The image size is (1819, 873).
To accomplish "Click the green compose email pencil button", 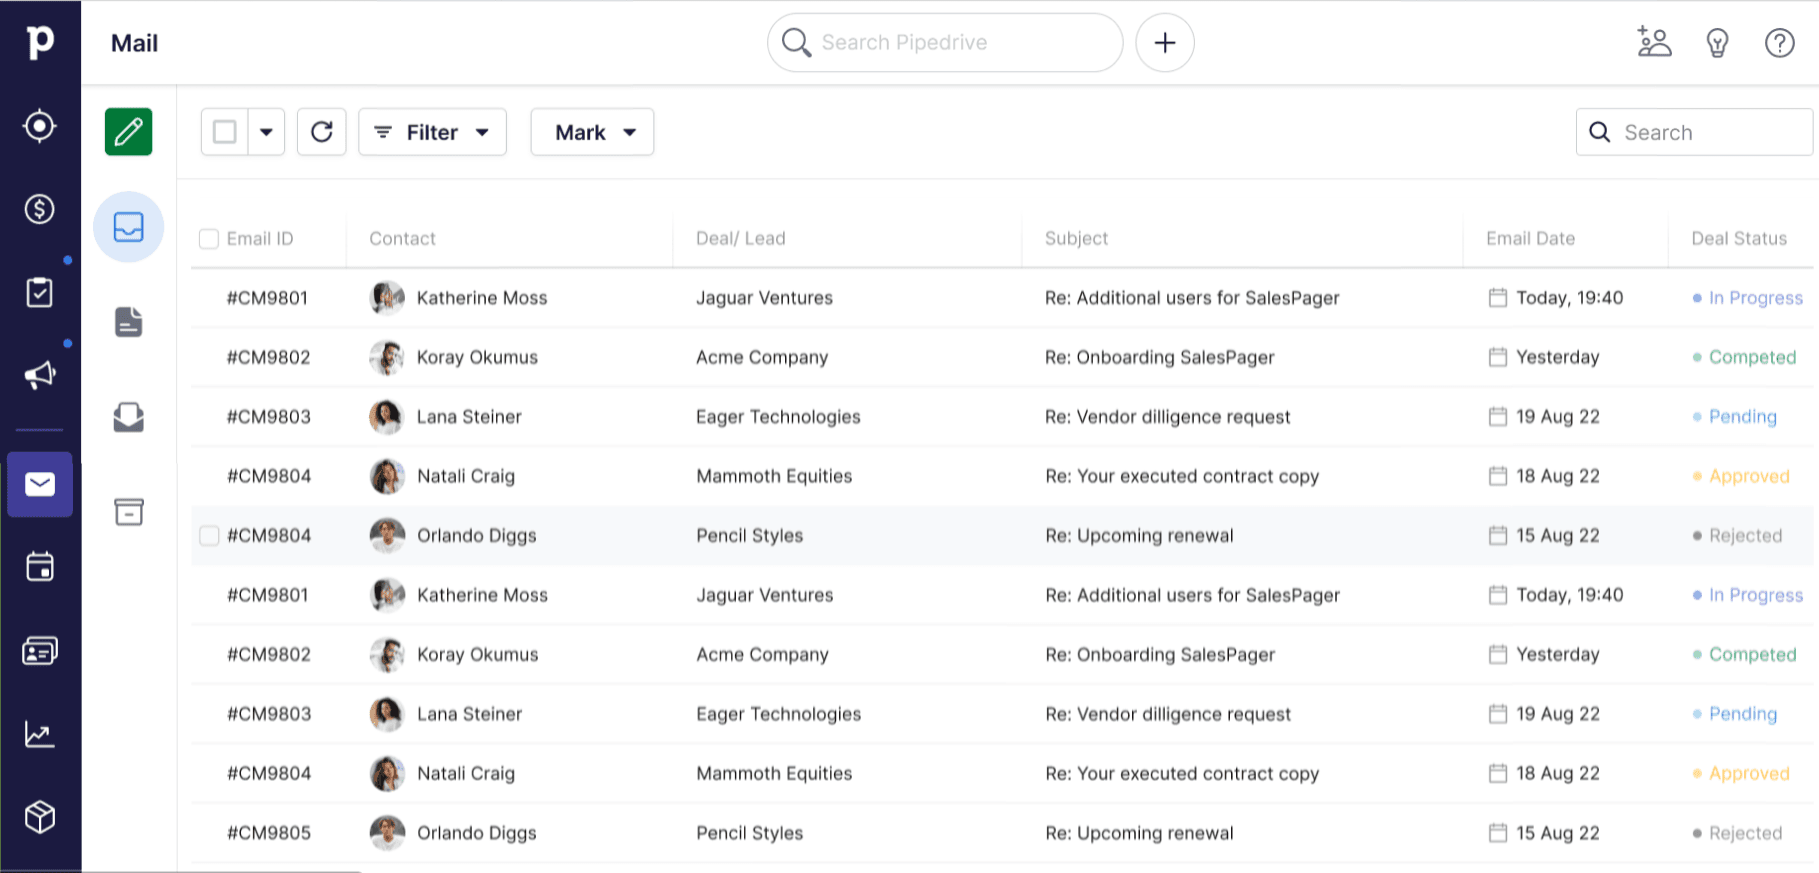I will tap(128, 132).
